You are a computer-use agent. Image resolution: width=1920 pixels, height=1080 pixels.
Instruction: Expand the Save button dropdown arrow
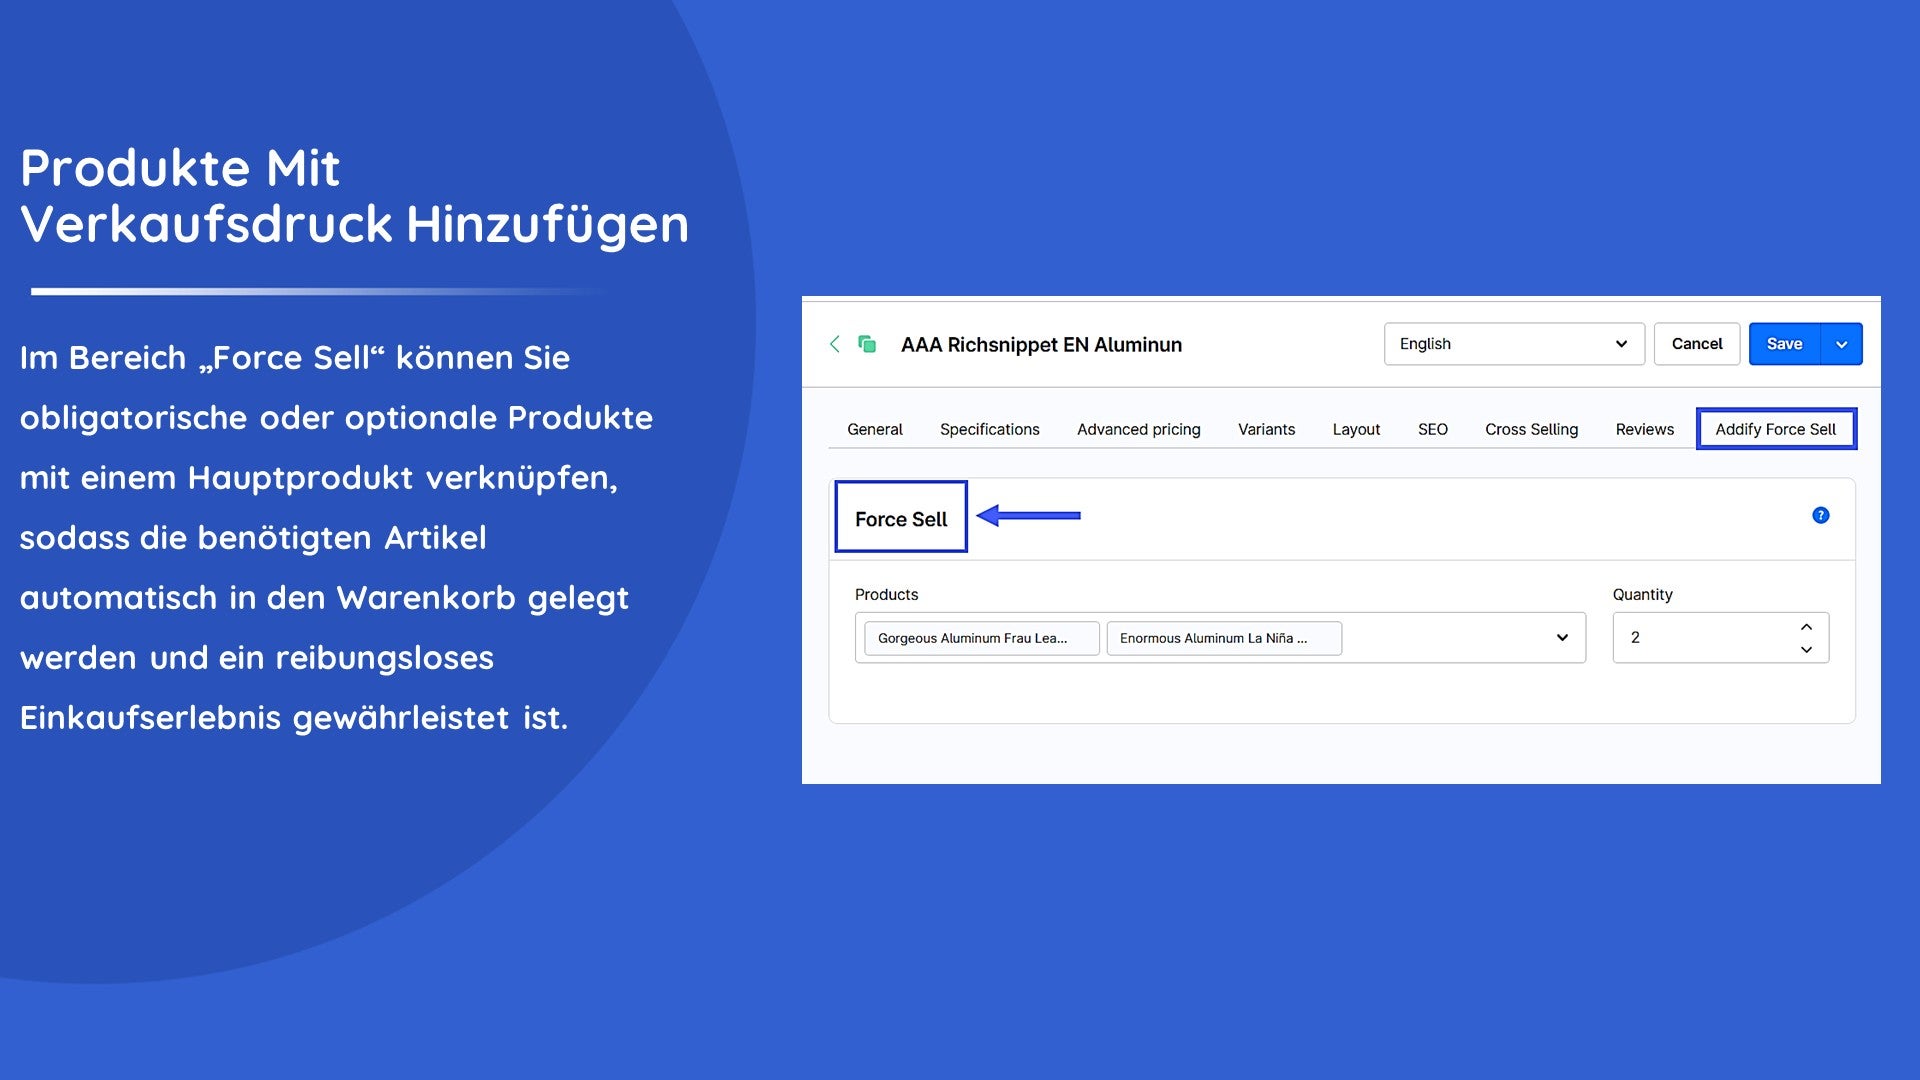[x=1841, y=344]
